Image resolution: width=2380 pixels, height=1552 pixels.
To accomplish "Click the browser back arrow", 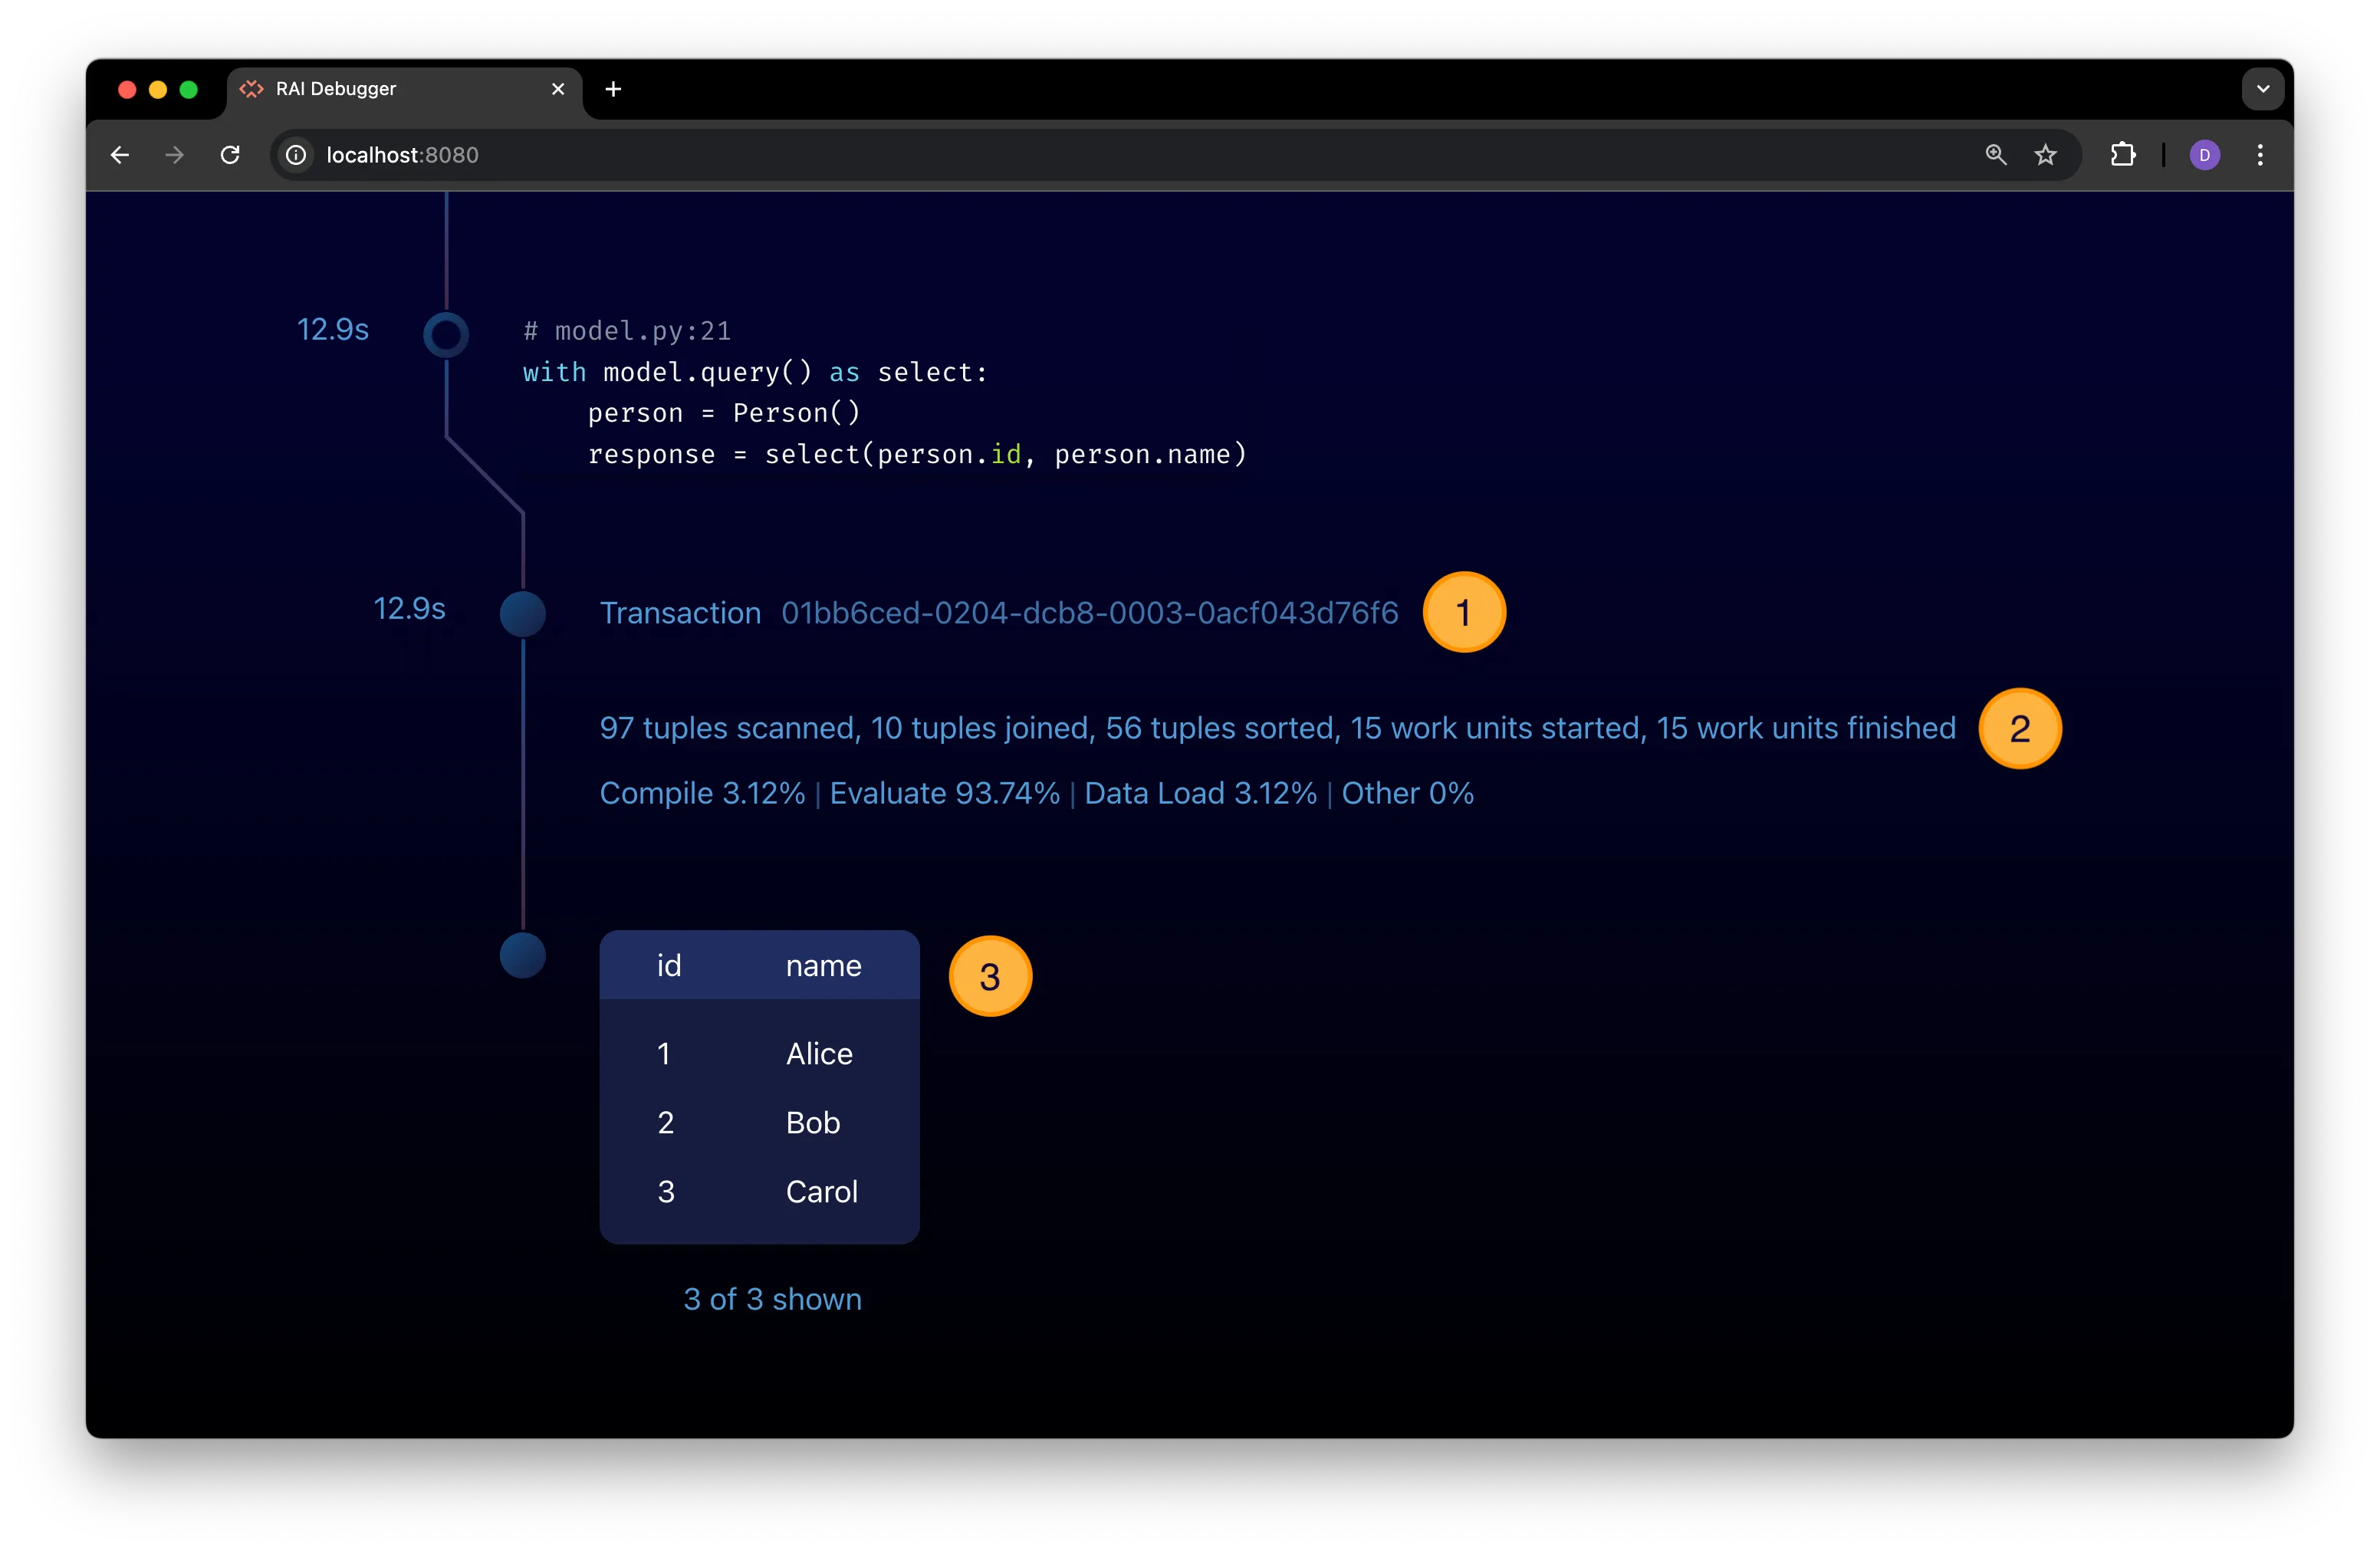I will coord(120,155).
